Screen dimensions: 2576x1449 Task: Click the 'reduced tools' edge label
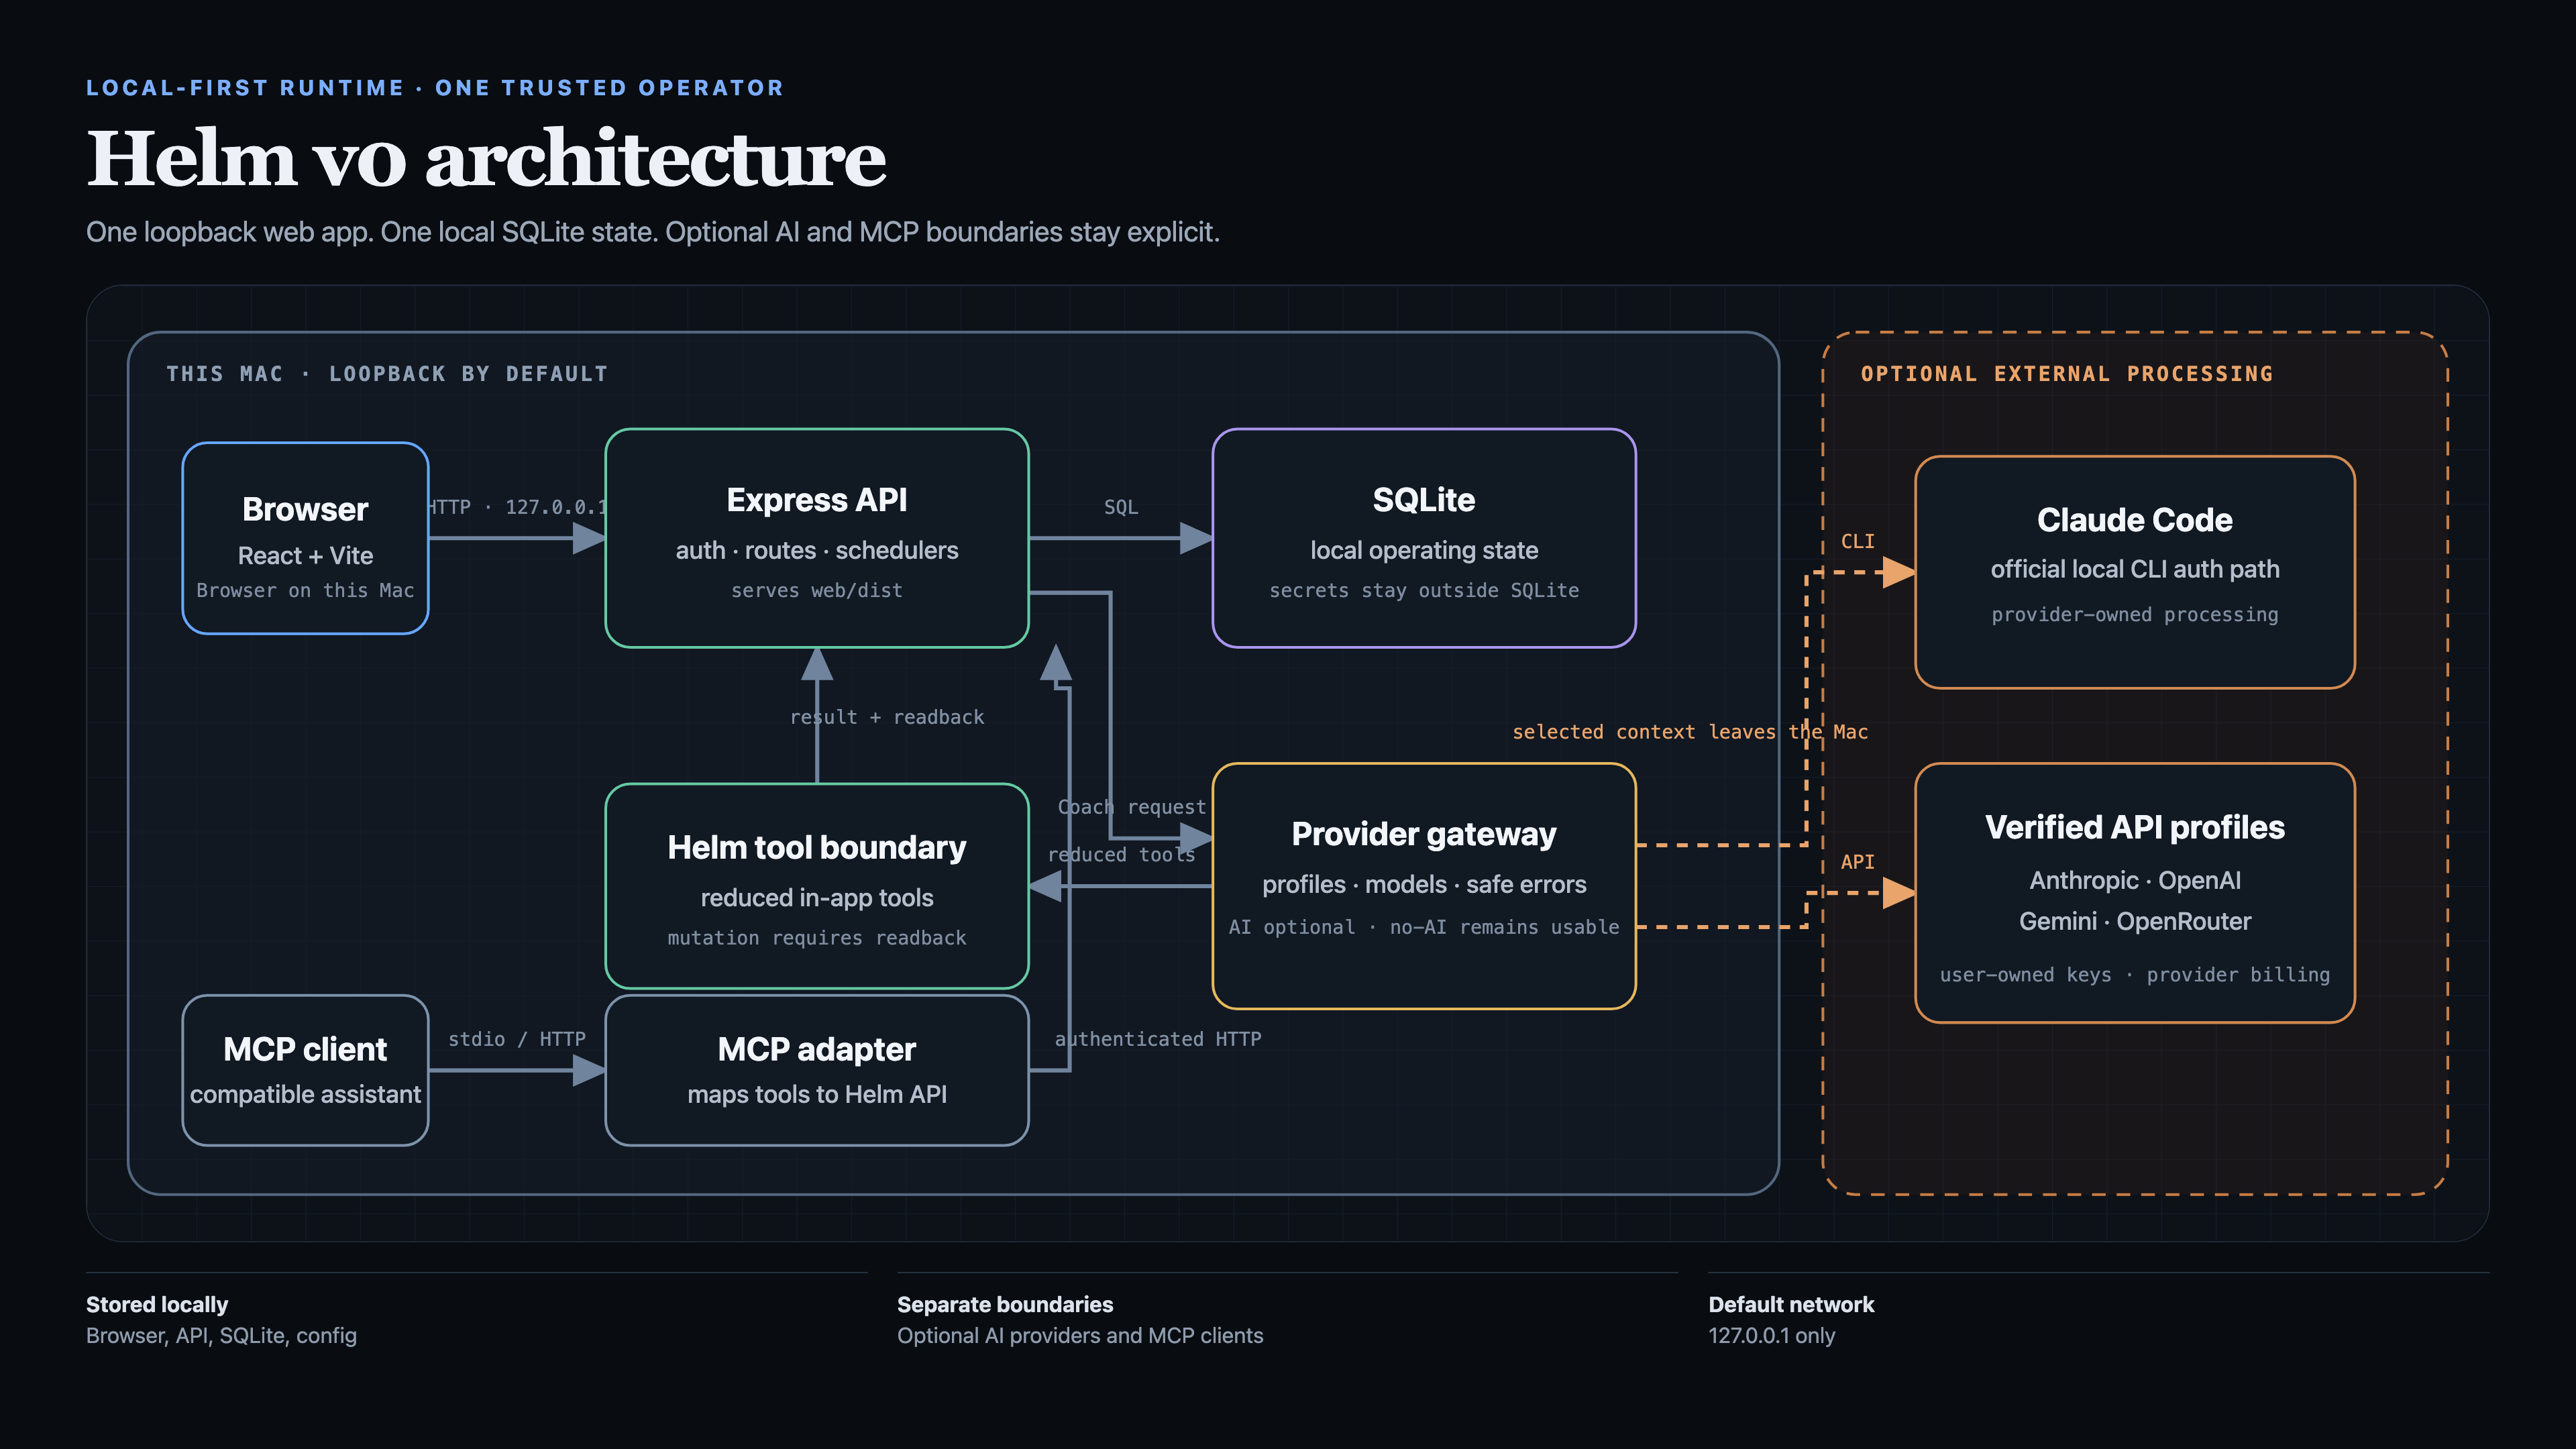(1121, 855)
